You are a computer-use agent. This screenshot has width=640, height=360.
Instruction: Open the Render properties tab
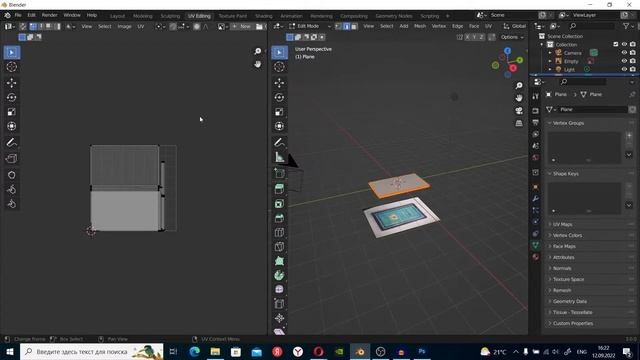click(536, 111)
